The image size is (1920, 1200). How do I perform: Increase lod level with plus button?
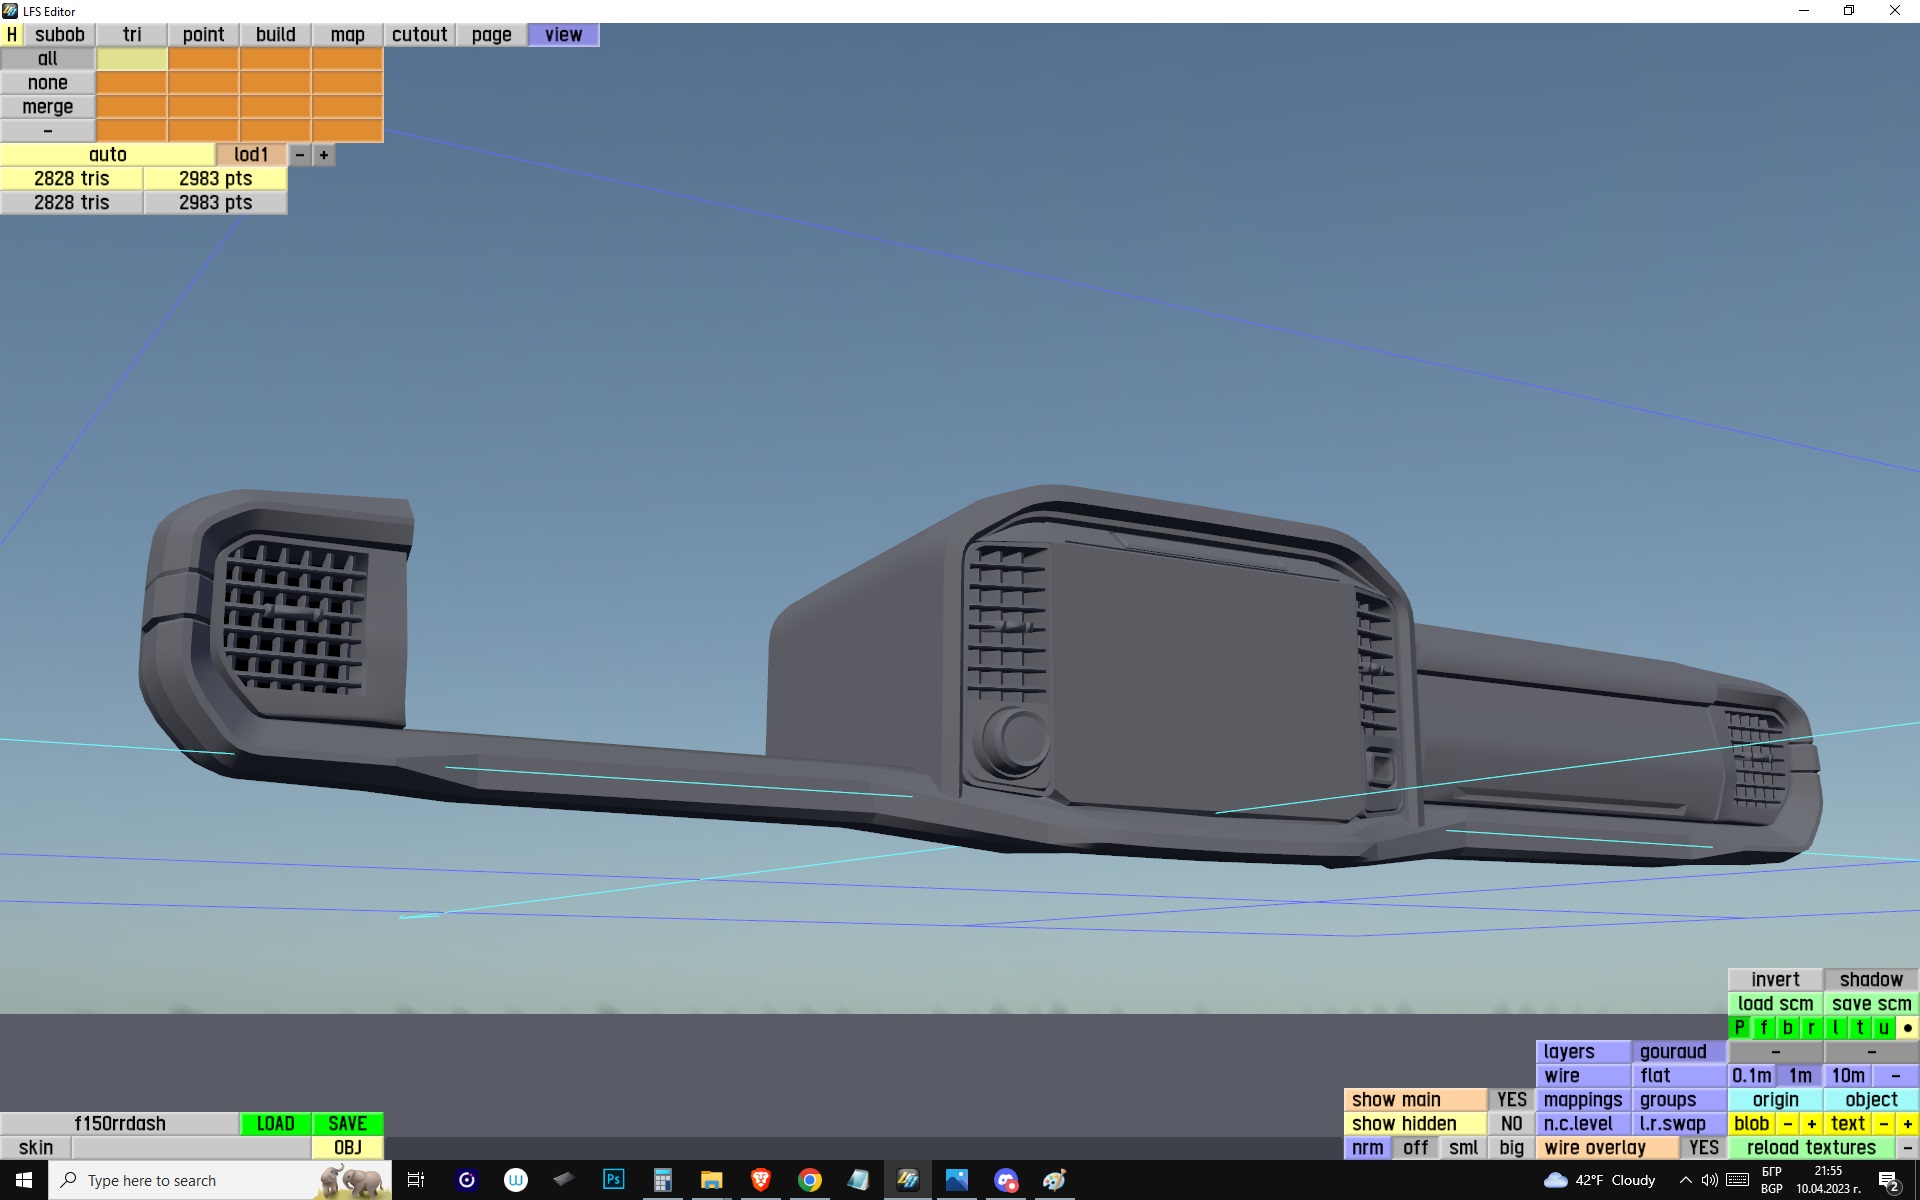(324, 155)
